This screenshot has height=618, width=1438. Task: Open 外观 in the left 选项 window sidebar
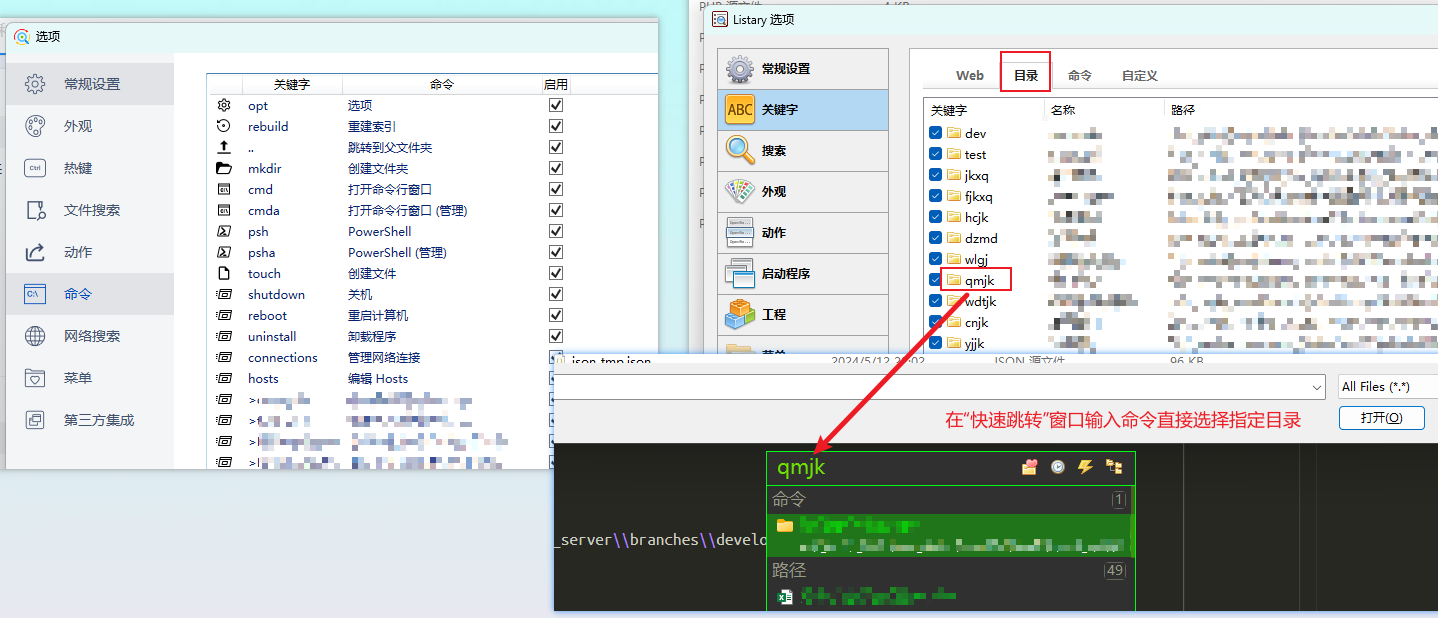coord(90,126)
